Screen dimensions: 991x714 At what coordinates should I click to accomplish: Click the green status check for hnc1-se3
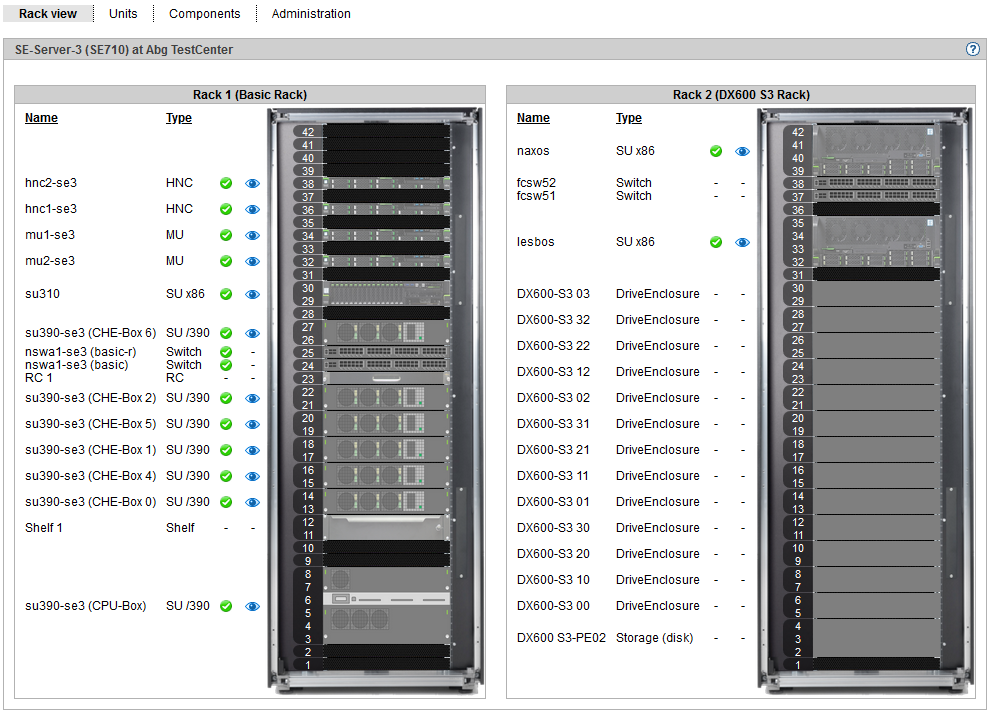click(x=226, y=209)
